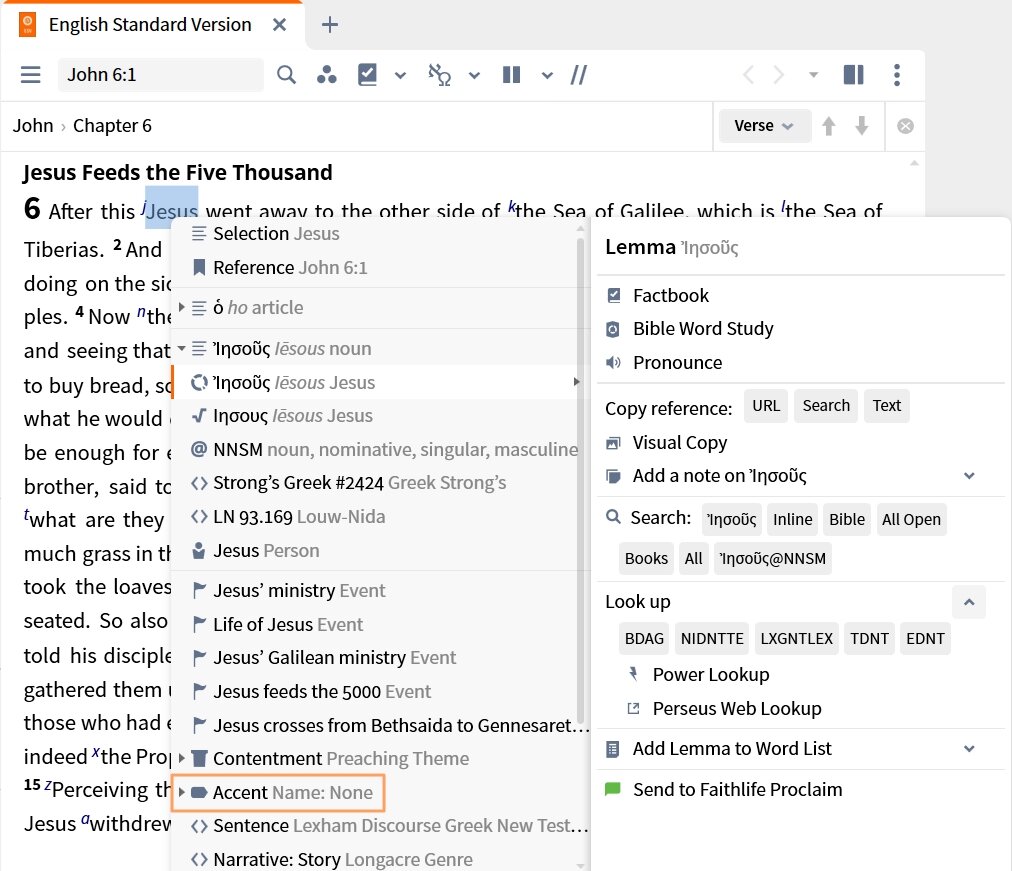The width and height of the screenshot is (1012, 871).
Task: Open the hamburger panel menu
Action: 31,75
